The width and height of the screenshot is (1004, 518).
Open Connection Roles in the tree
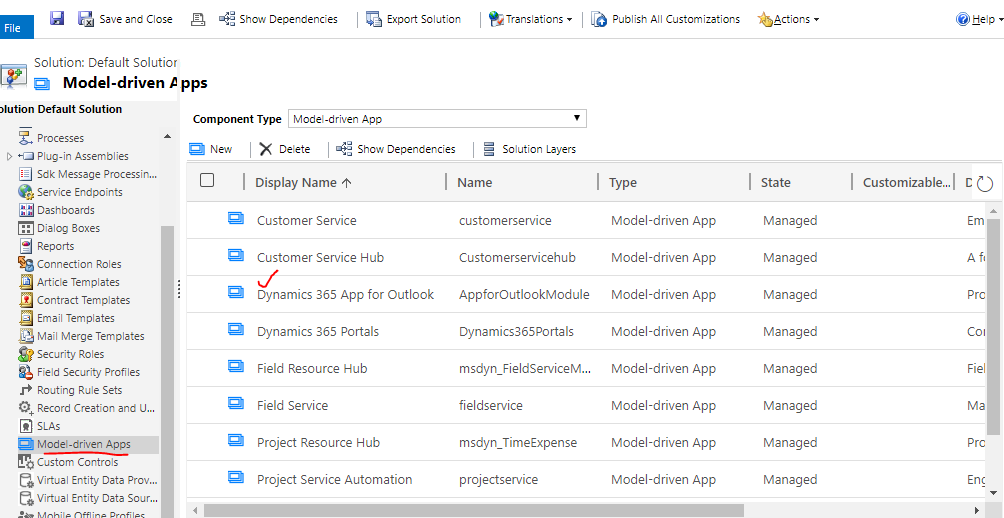(79, 264)
